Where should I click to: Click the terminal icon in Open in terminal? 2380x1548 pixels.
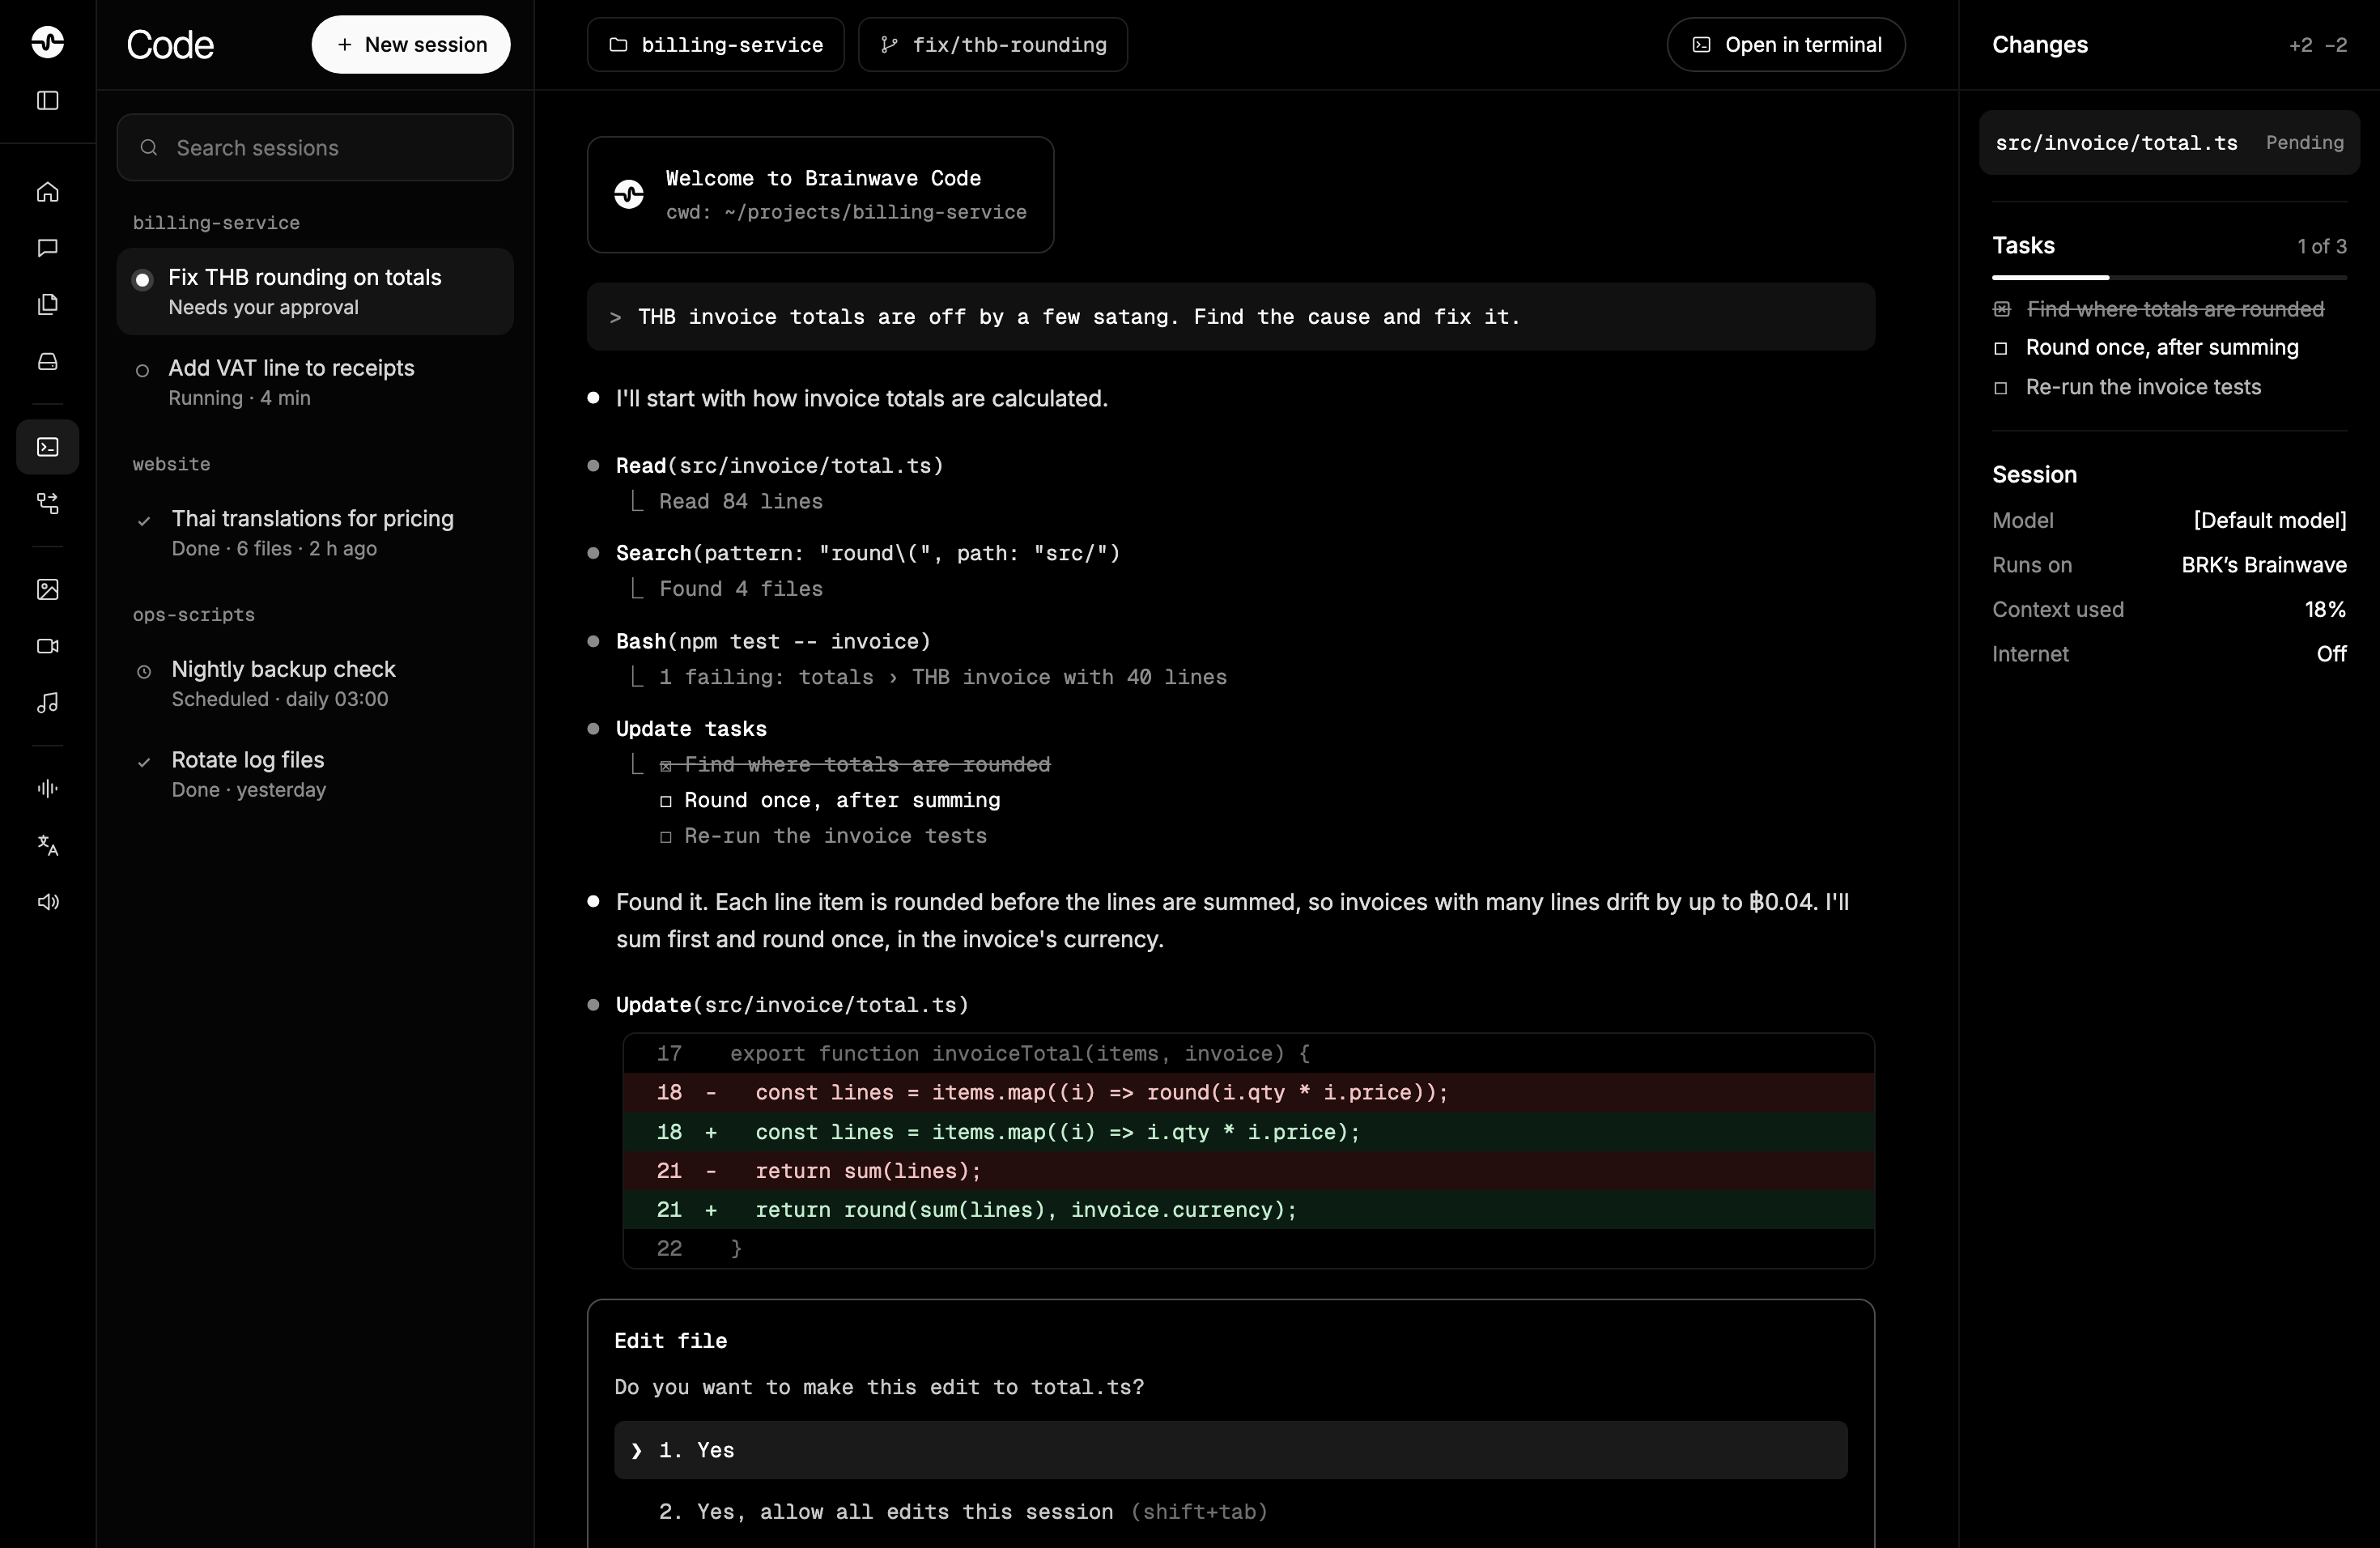[1701, 45]
